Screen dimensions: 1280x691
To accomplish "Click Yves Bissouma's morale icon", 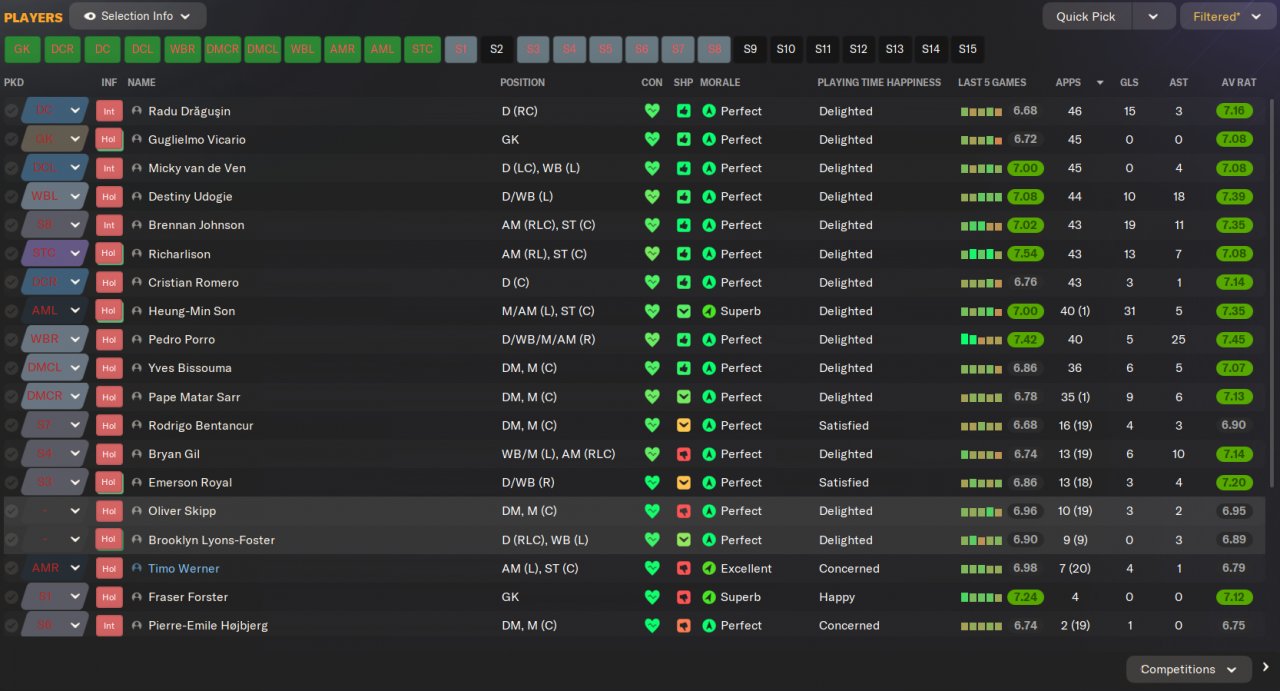I will [709, 368].
